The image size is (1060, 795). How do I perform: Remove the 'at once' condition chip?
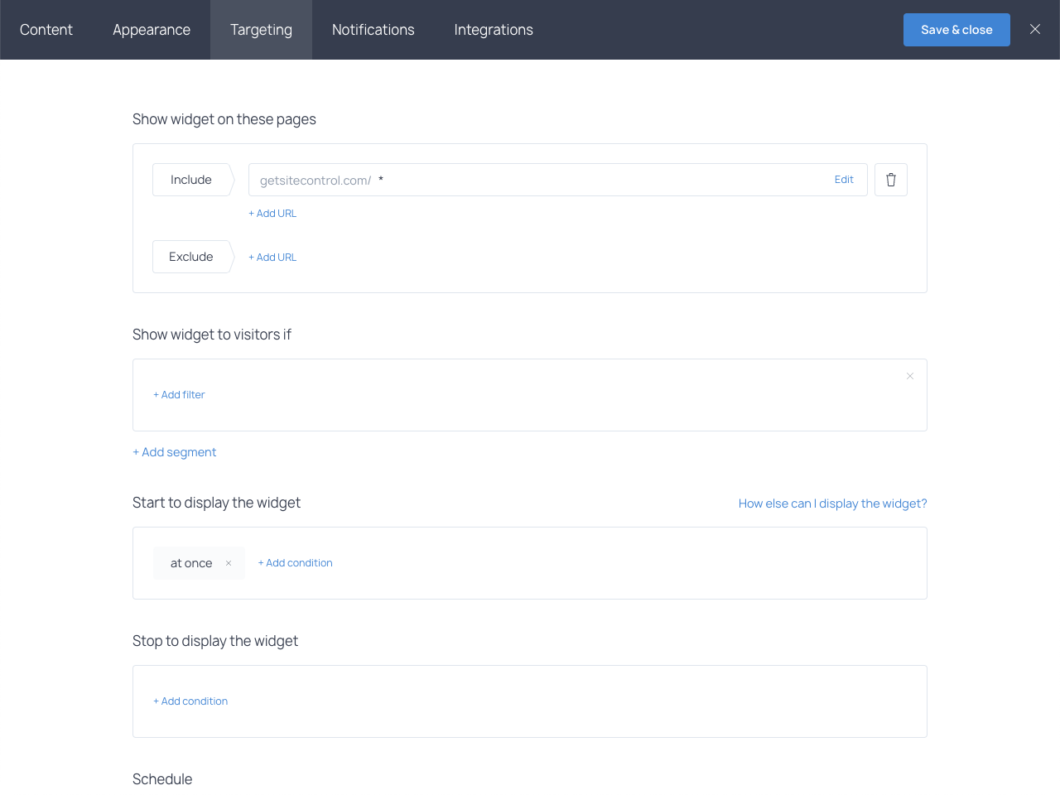228,563
